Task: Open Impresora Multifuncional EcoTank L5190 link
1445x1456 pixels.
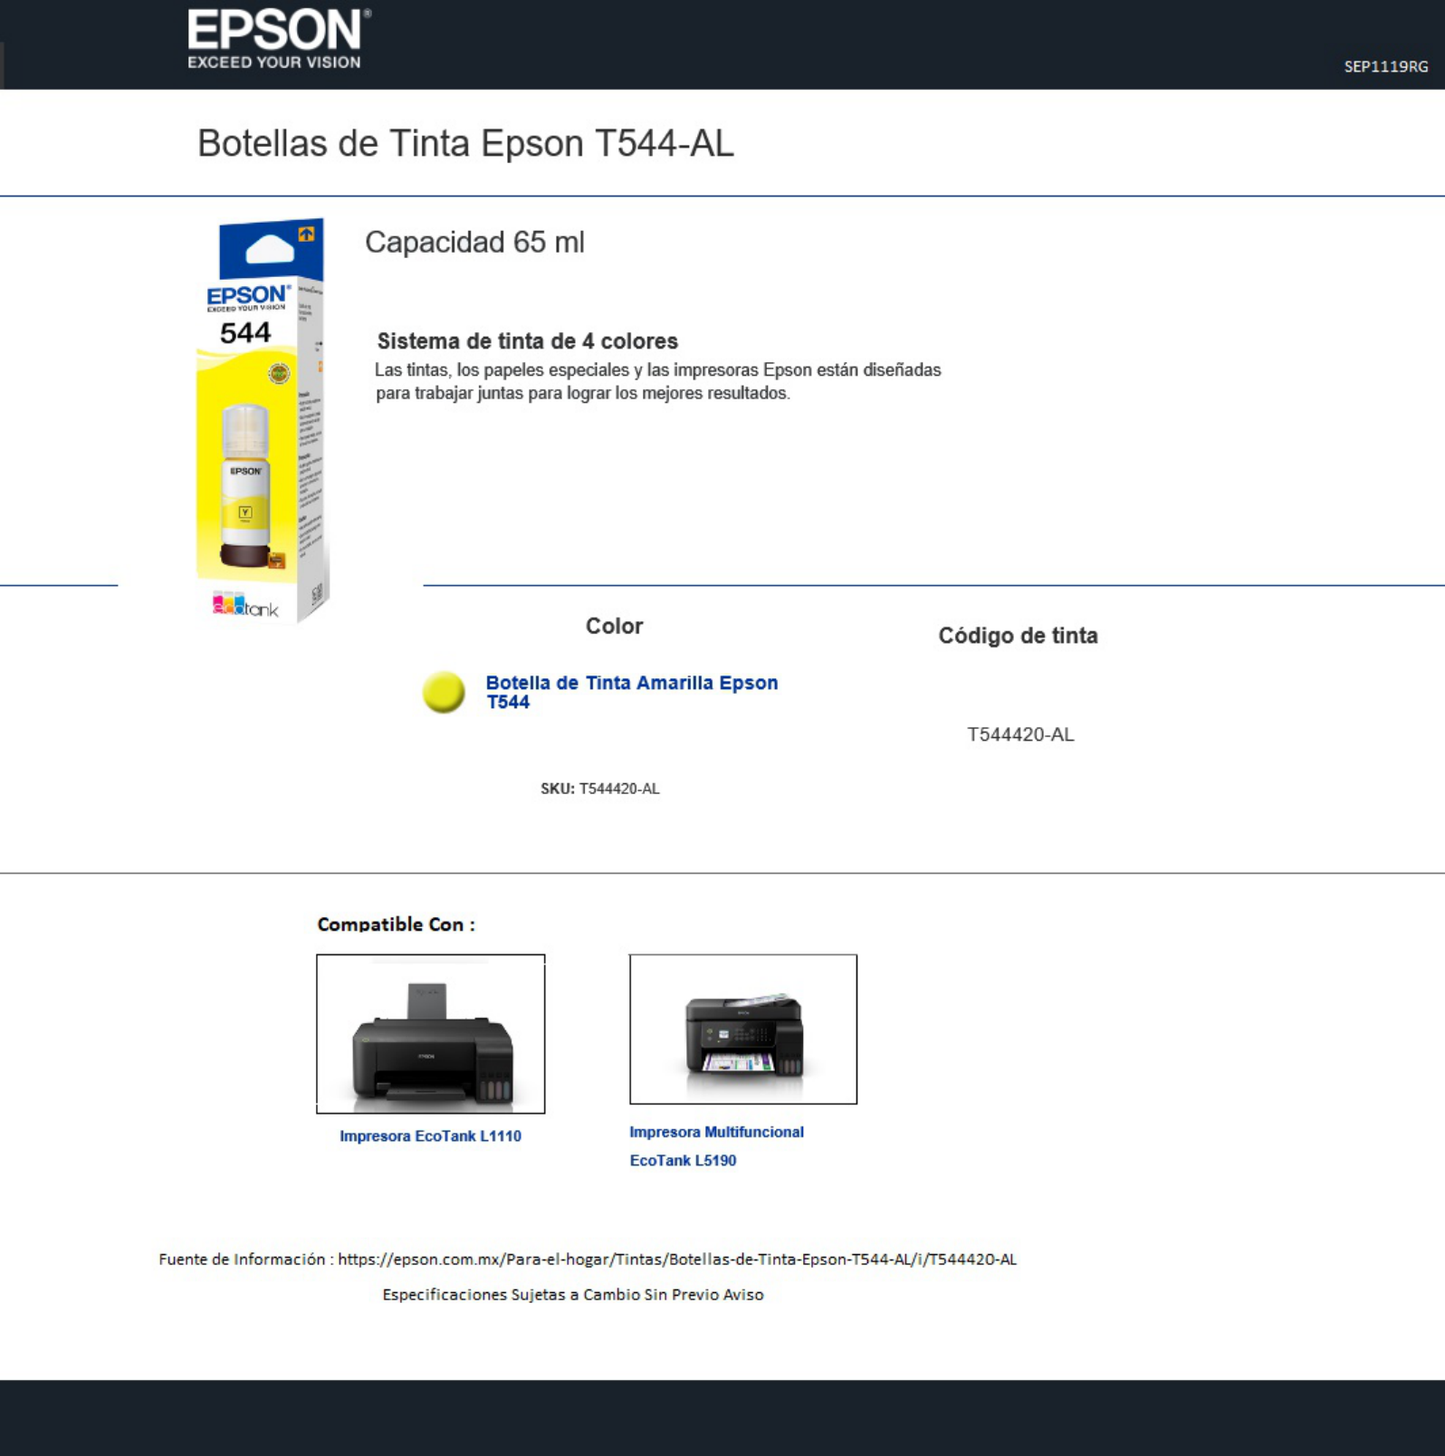Action: (x=716, y=1146)
